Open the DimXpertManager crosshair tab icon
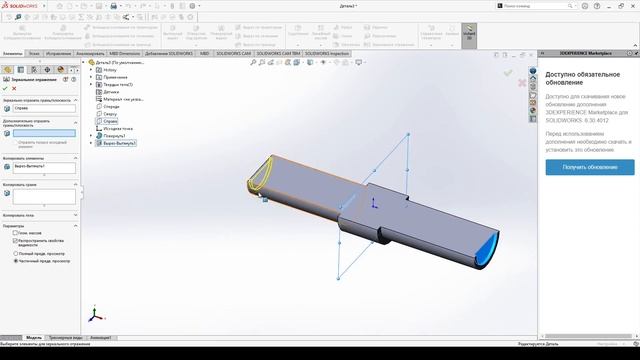640x360 pixels. (x=47, y=70)
